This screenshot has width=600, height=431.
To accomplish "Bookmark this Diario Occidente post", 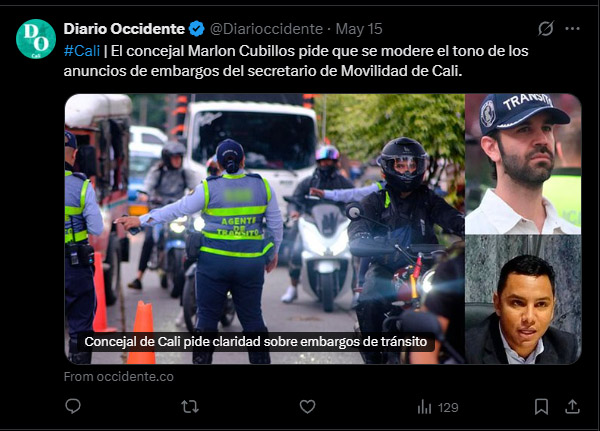I will pos(541,407).
